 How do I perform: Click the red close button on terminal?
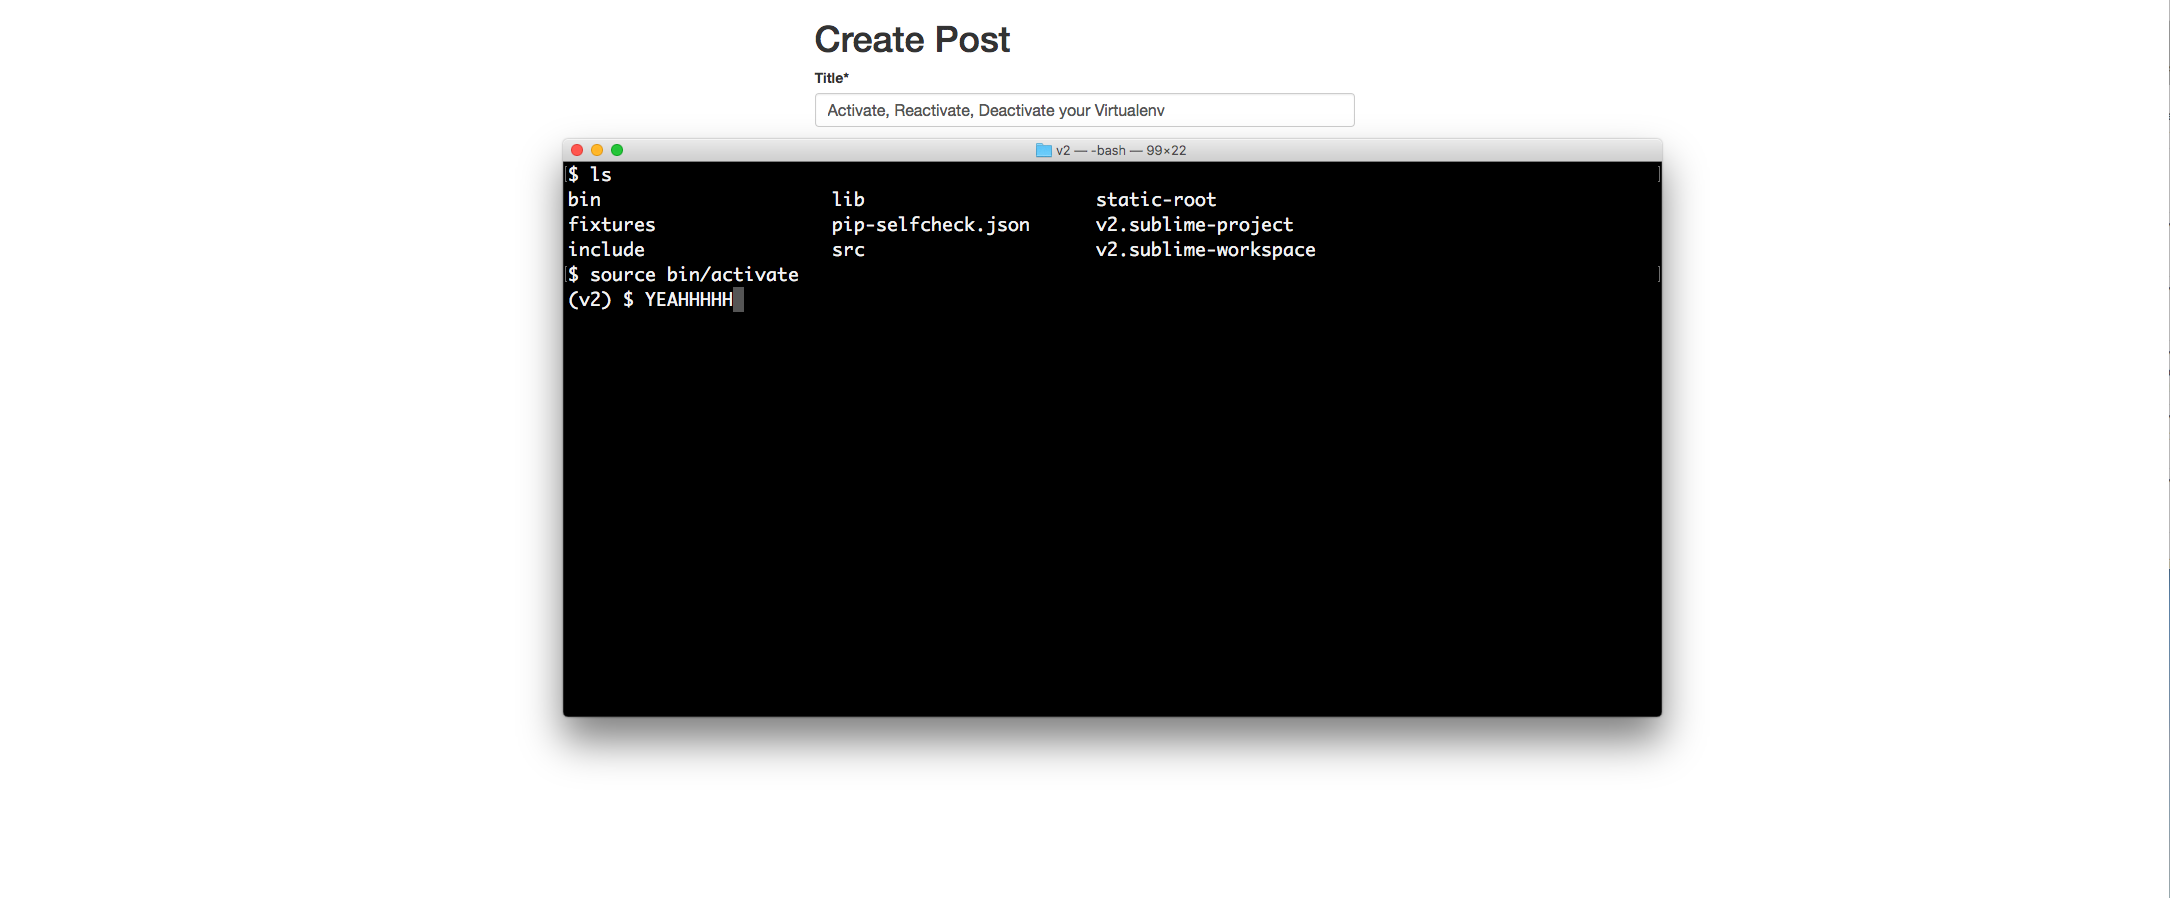(x=577, y=150)
